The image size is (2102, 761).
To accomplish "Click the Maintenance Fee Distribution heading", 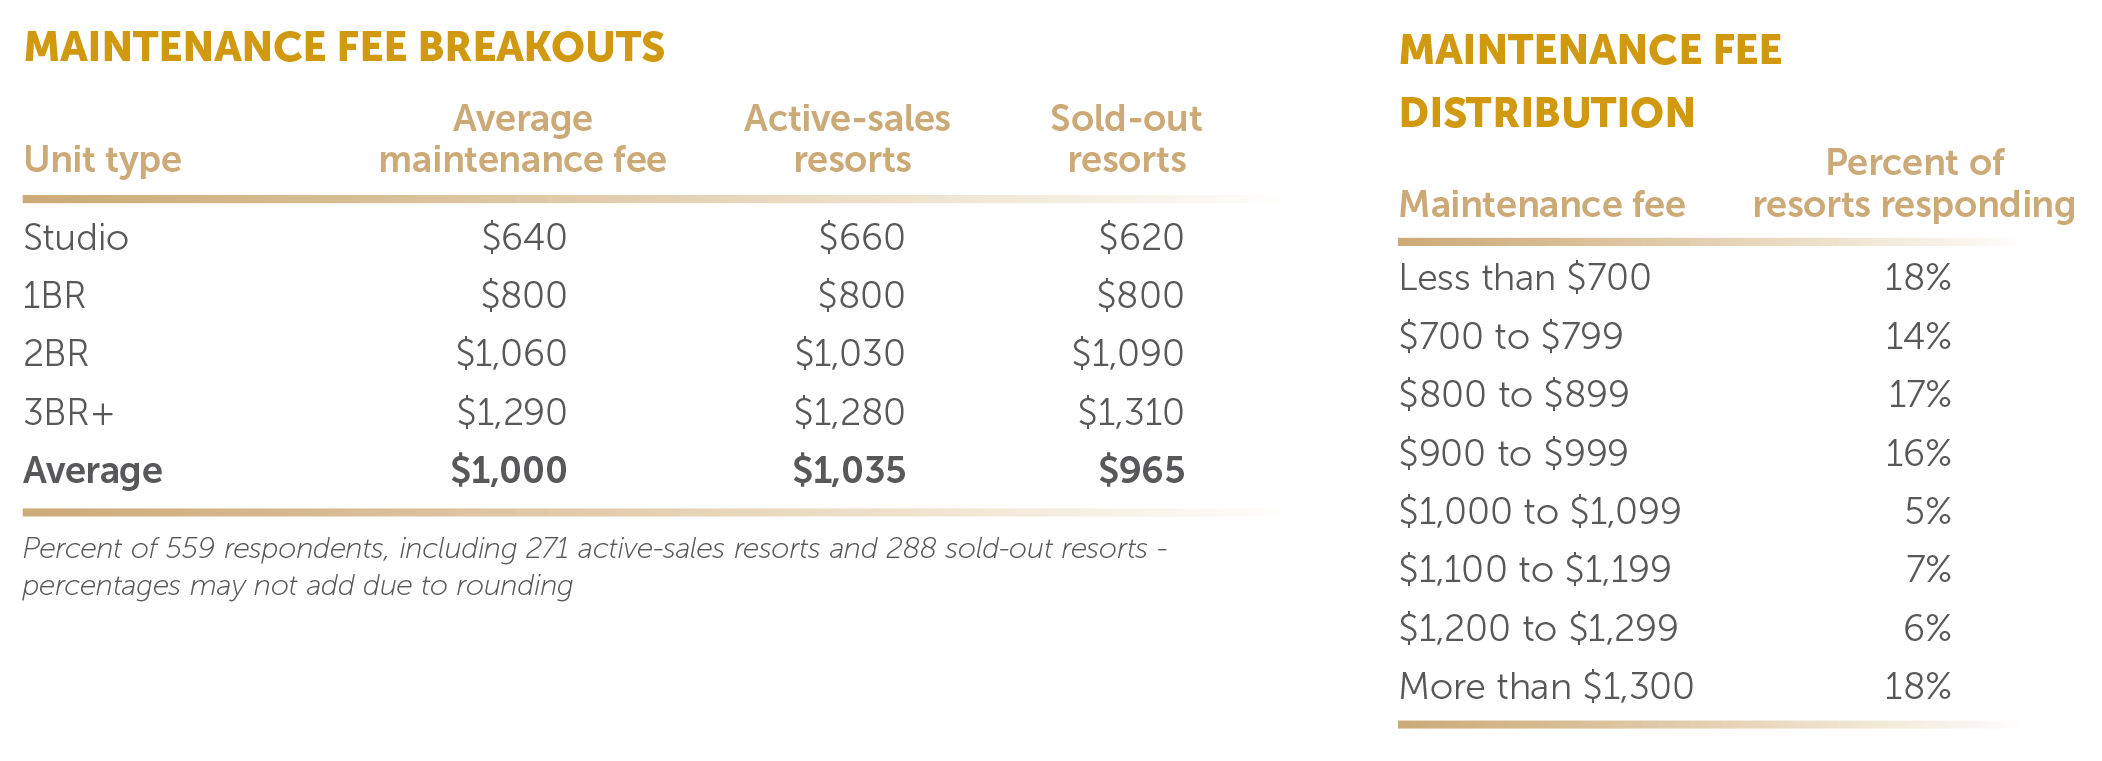I will tap(1589, 81).
